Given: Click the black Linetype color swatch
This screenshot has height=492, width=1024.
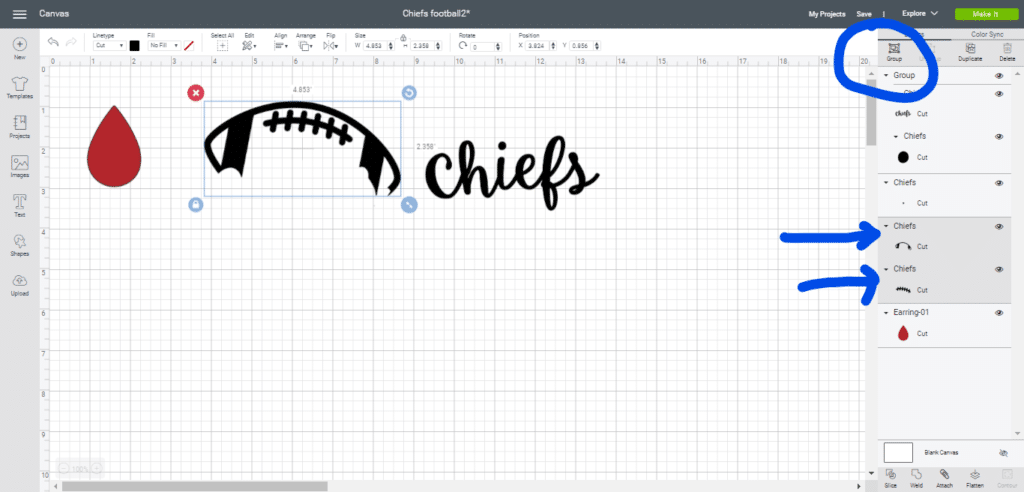Looking at the screenshot, I should point(135,46).
